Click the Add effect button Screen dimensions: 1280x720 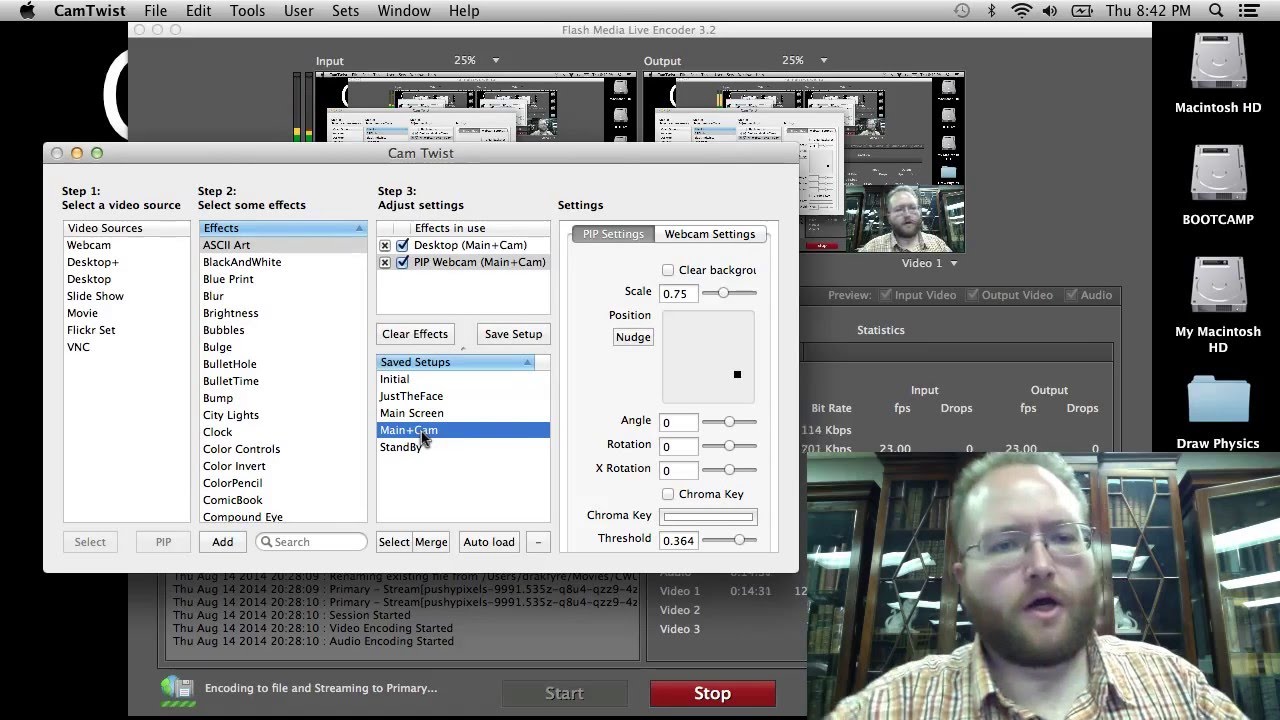click(x=222, y=542)
